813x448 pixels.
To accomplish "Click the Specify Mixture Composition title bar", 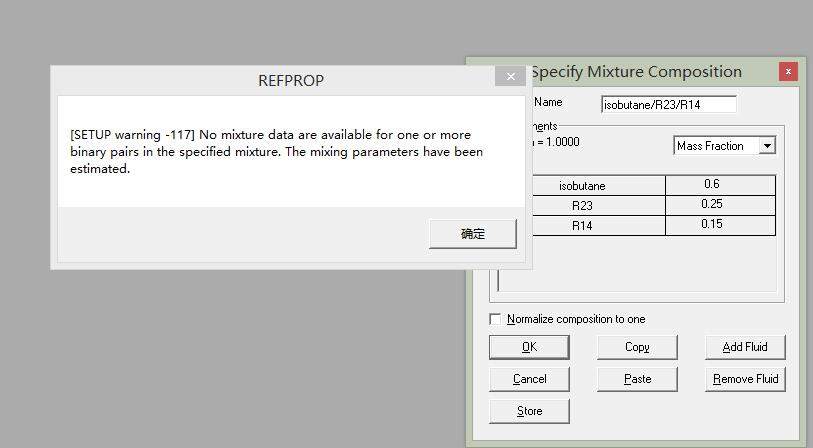I will 636,72.
